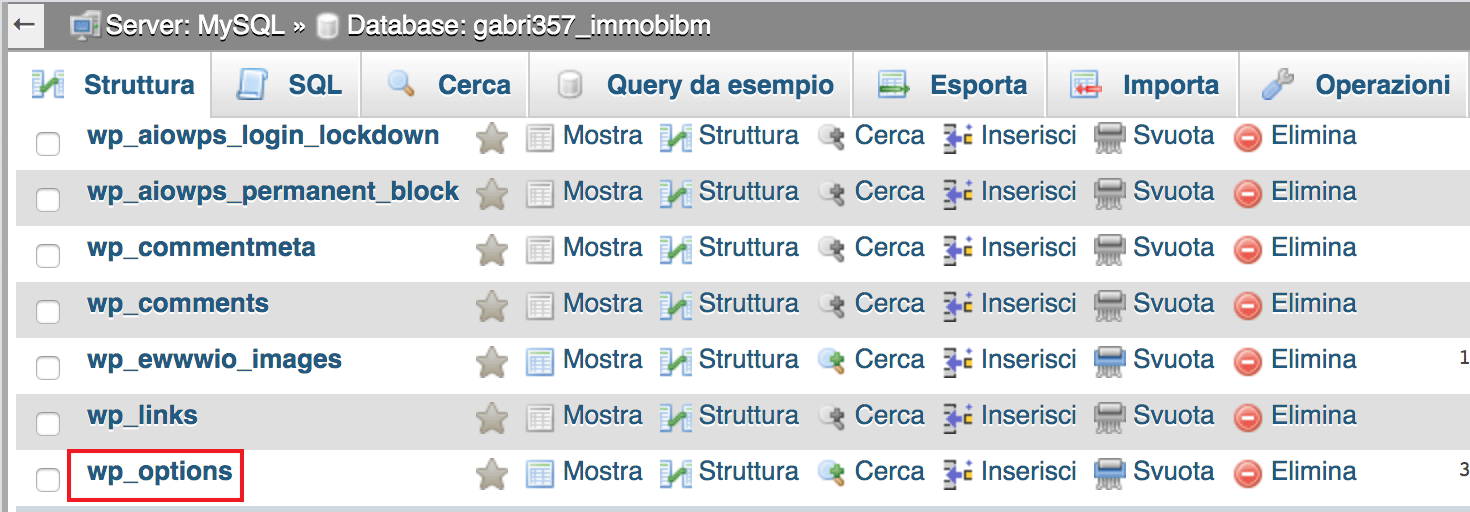Image resolution: width=1470 pixels, height=512 pixels.
Task: Open the SQL tab
Action: [x=288, y=85]
